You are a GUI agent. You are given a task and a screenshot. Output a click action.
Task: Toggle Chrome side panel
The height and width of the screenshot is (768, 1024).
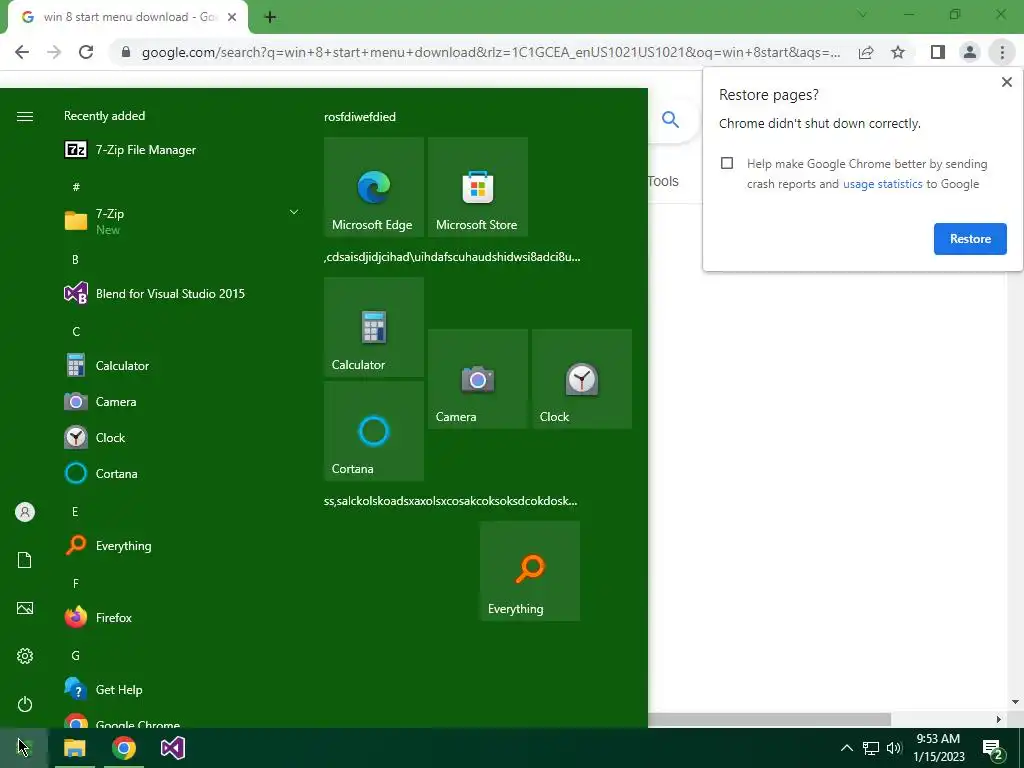tap(938, 52)
